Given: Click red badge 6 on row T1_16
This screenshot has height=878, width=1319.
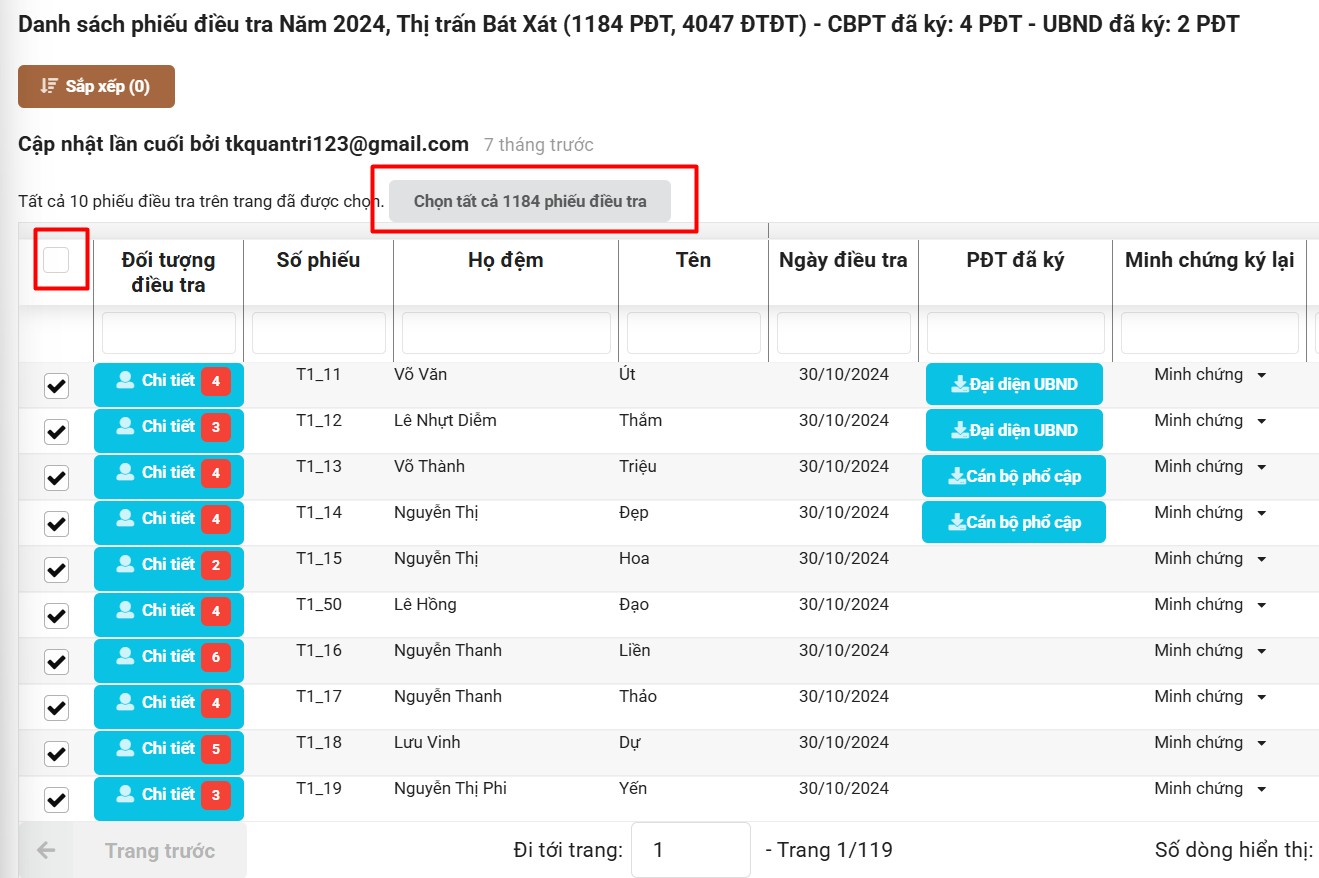Looking at the screenshot, I should (215, 657).
